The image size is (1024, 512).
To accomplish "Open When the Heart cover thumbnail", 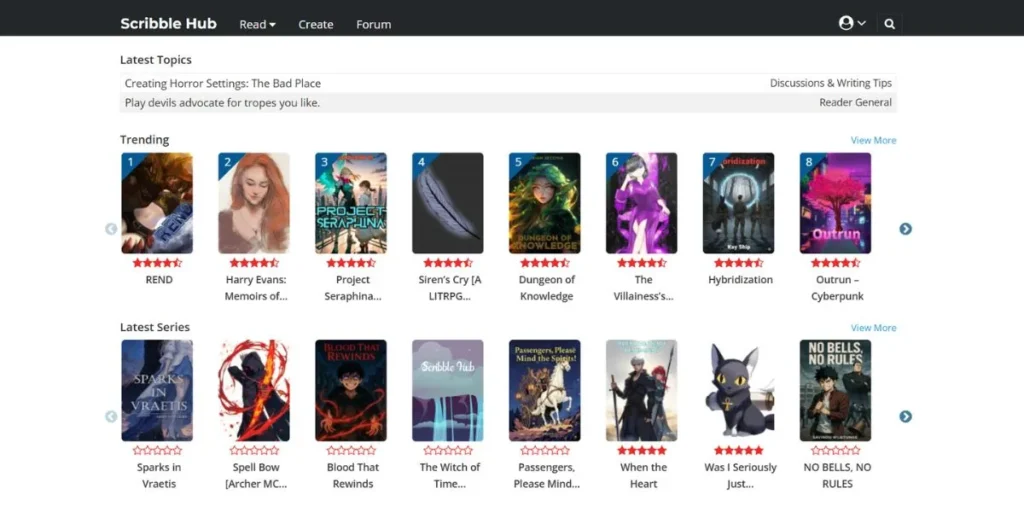I will [x=642, y=391].
